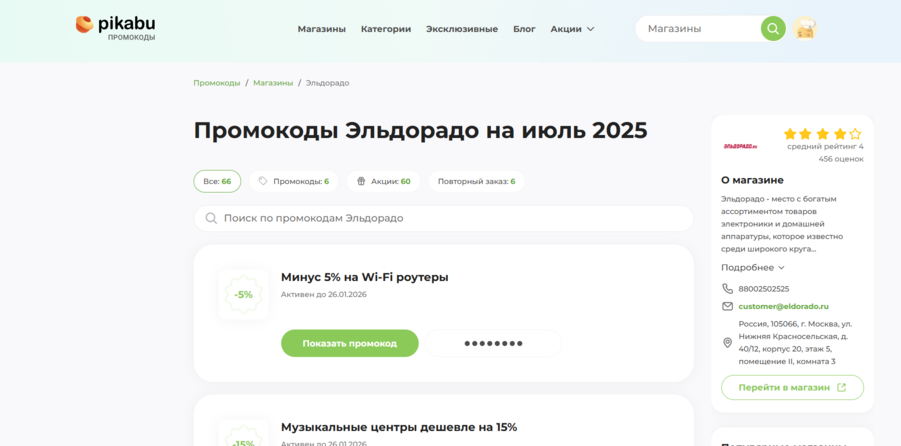Screen dimensions: 901x446
Task: Click the tag icon in Промокоды filter
Action: coord(263,181)
